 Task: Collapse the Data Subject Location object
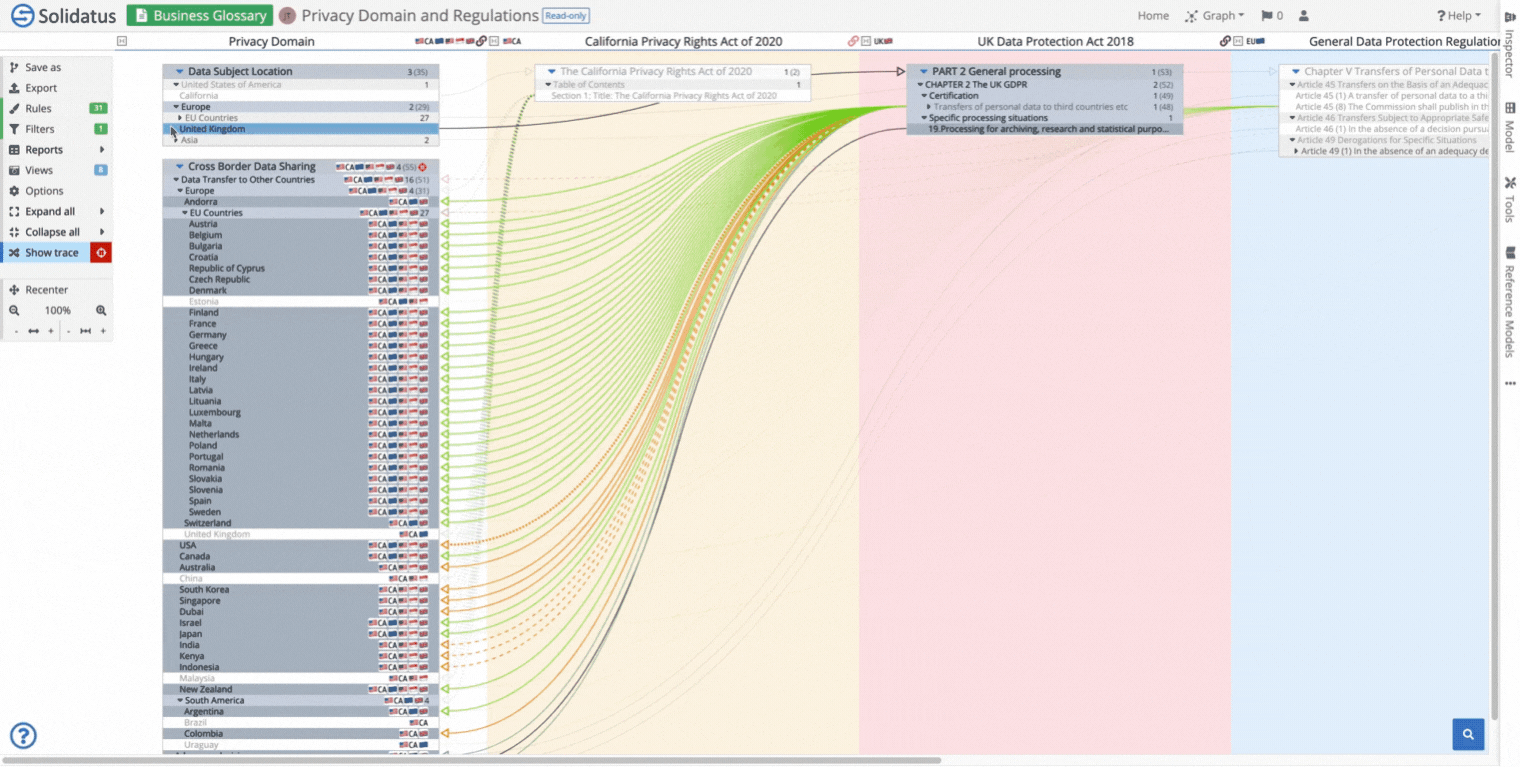pos(180,72)
